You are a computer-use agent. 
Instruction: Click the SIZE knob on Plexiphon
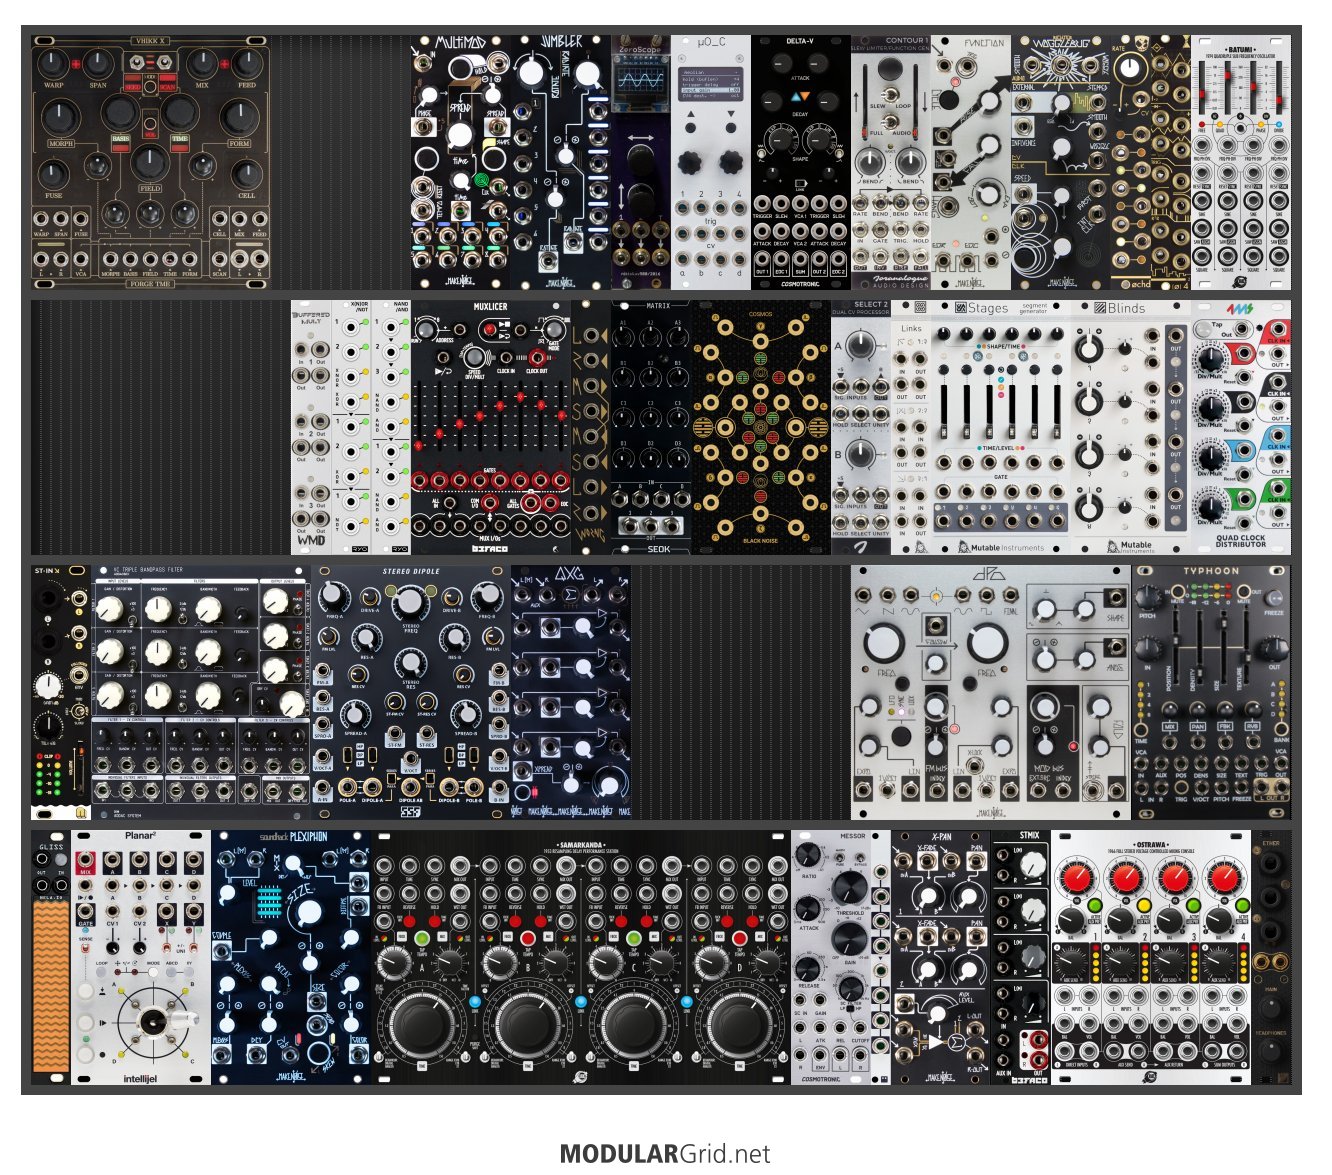(311, 911)
